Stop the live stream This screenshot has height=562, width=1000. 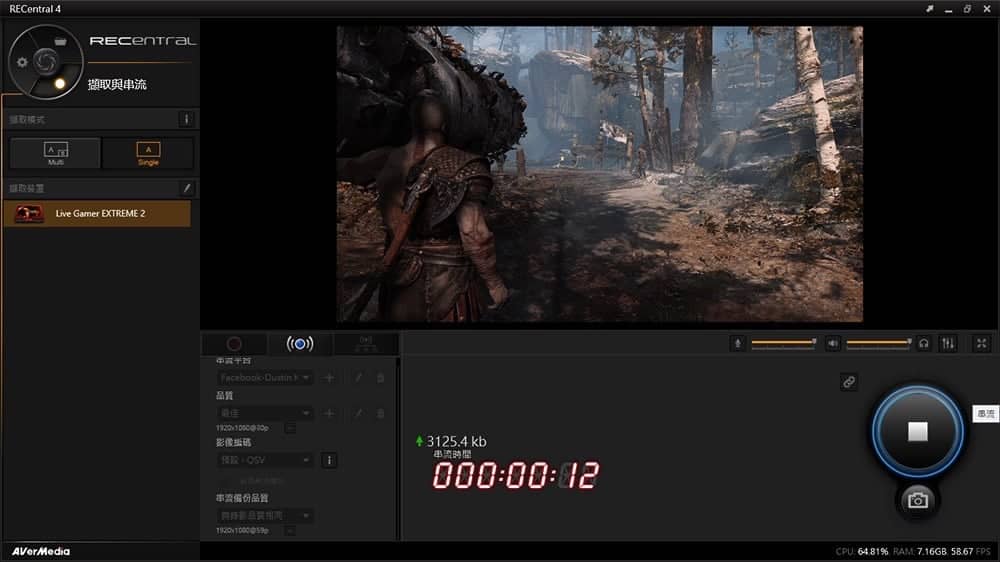click(x=918, y=431)
